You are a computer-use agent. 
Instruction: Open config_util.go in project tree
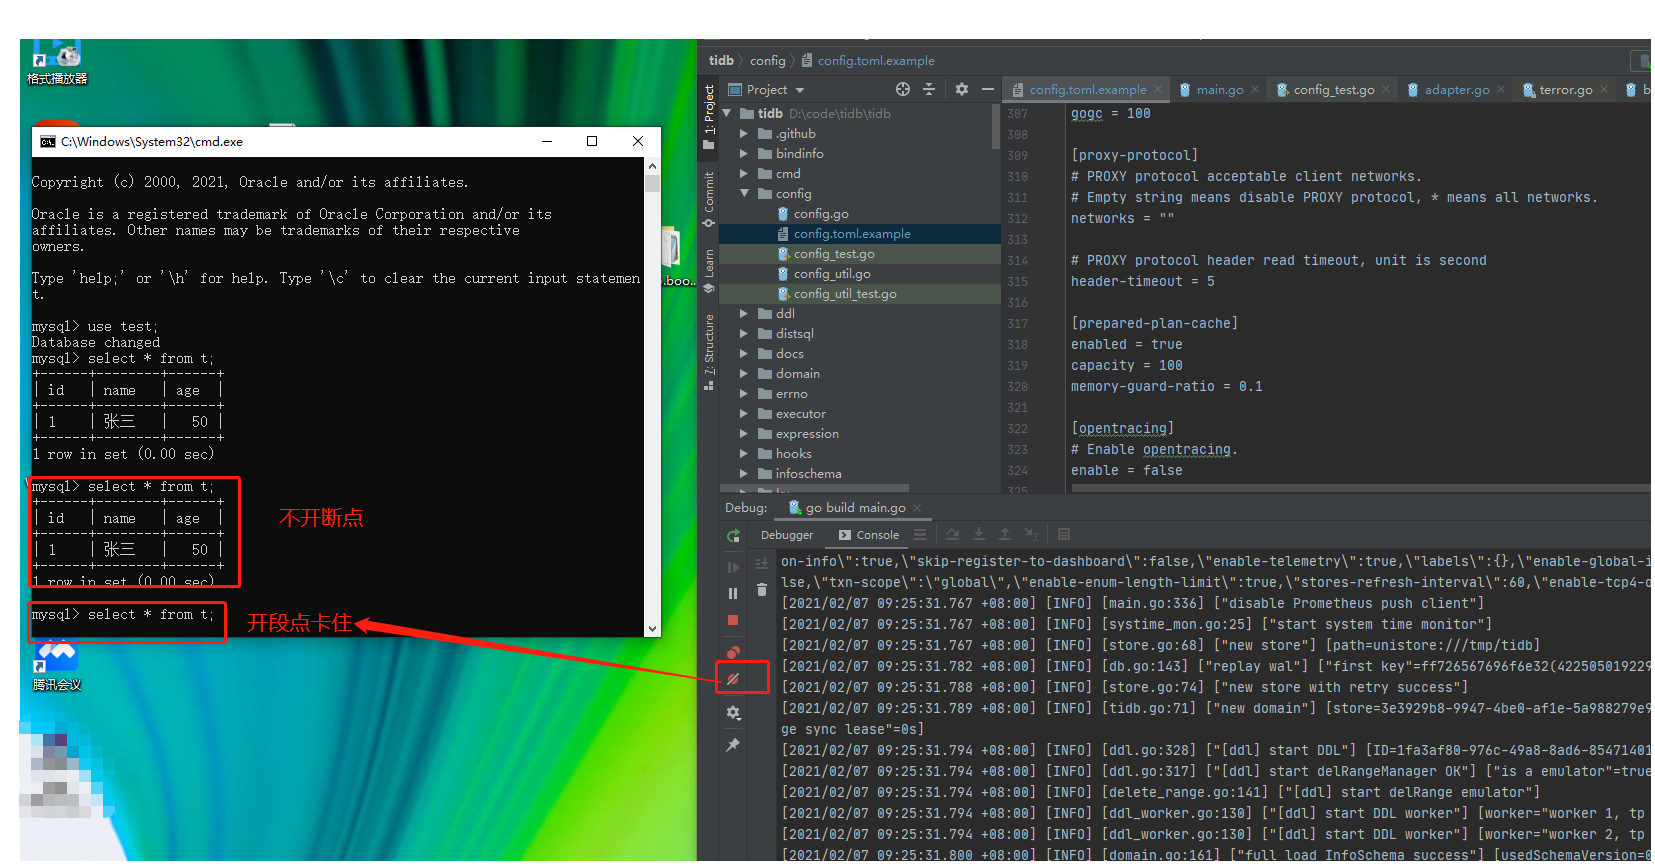pyautogui.click(x=832, y=274)
